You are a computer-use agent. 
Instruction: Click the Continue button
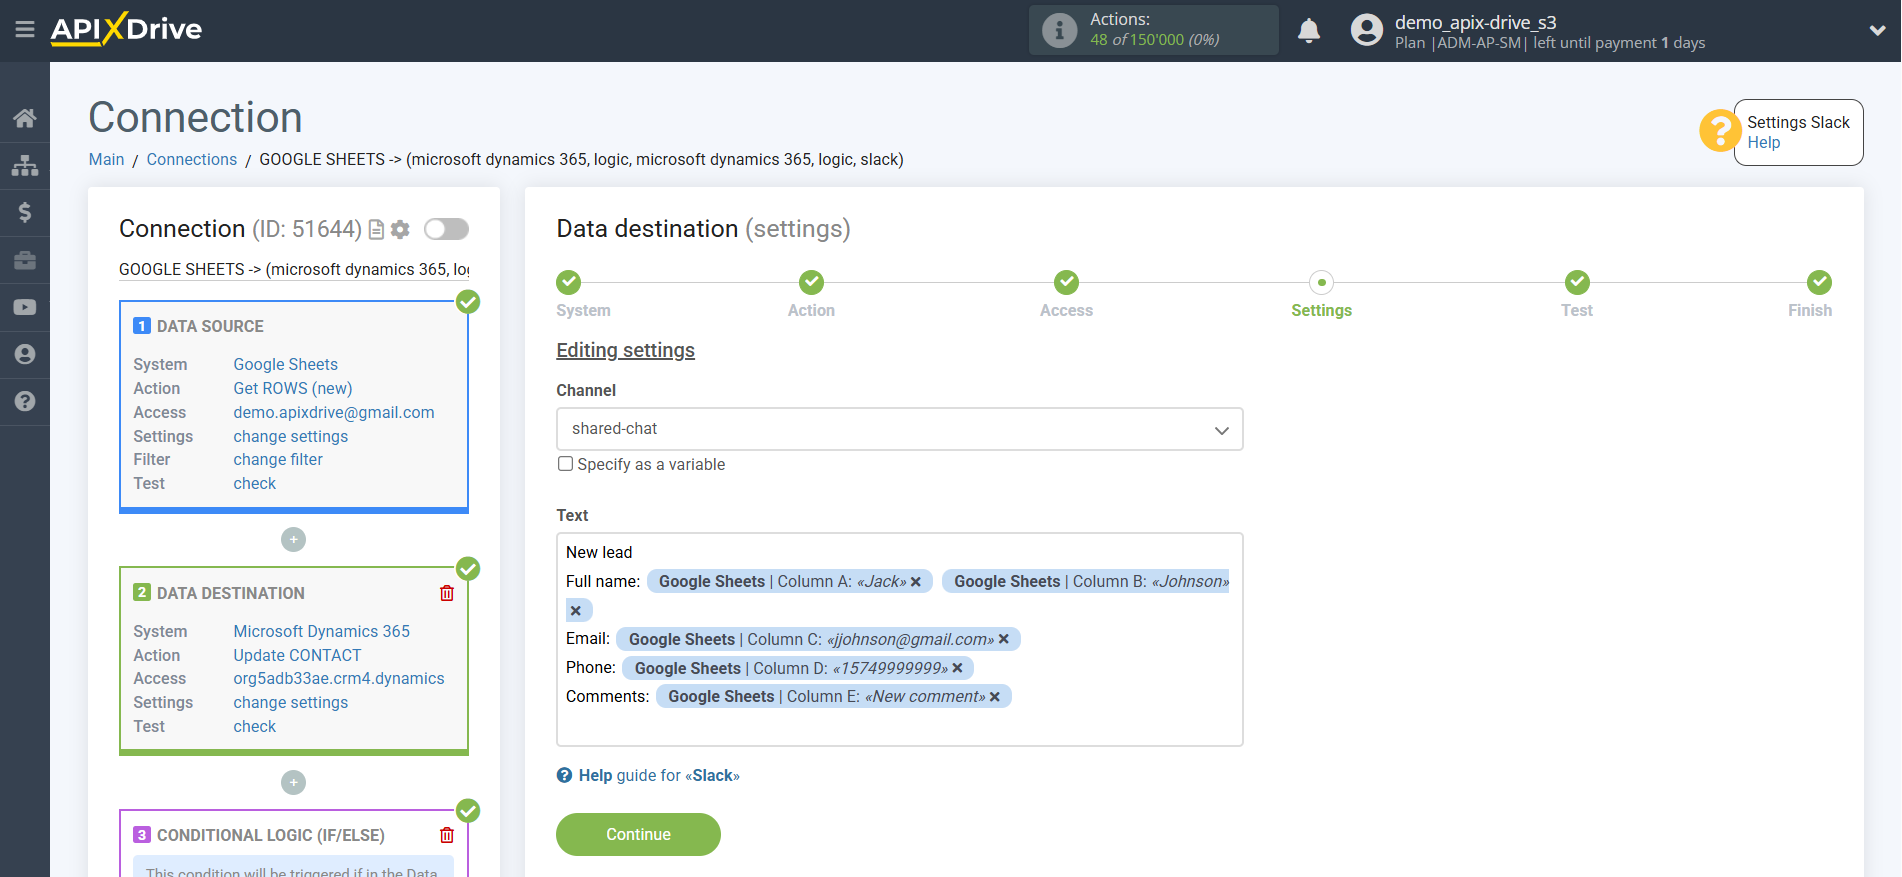pos(638,835)
